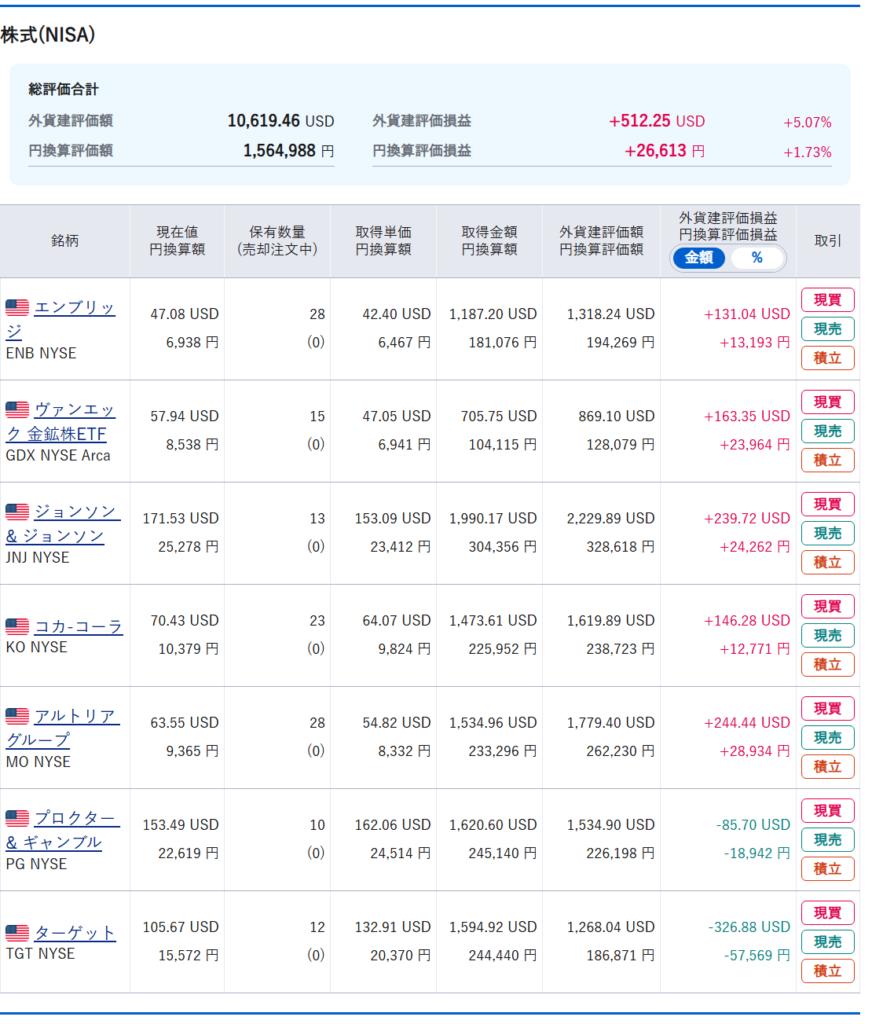Click 積立 button for PG

(827, 869)
